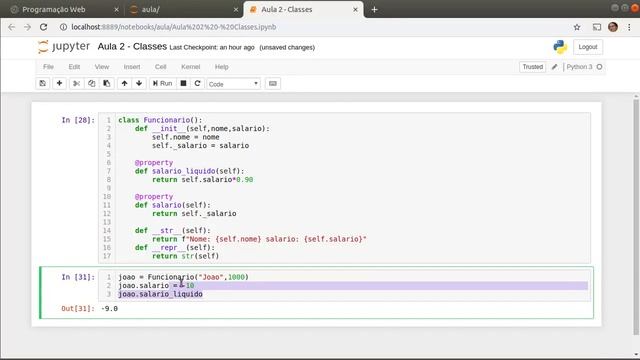Move selected cell down arrow
The width and height of the screenshot is (640, 360).
point(139,83)
